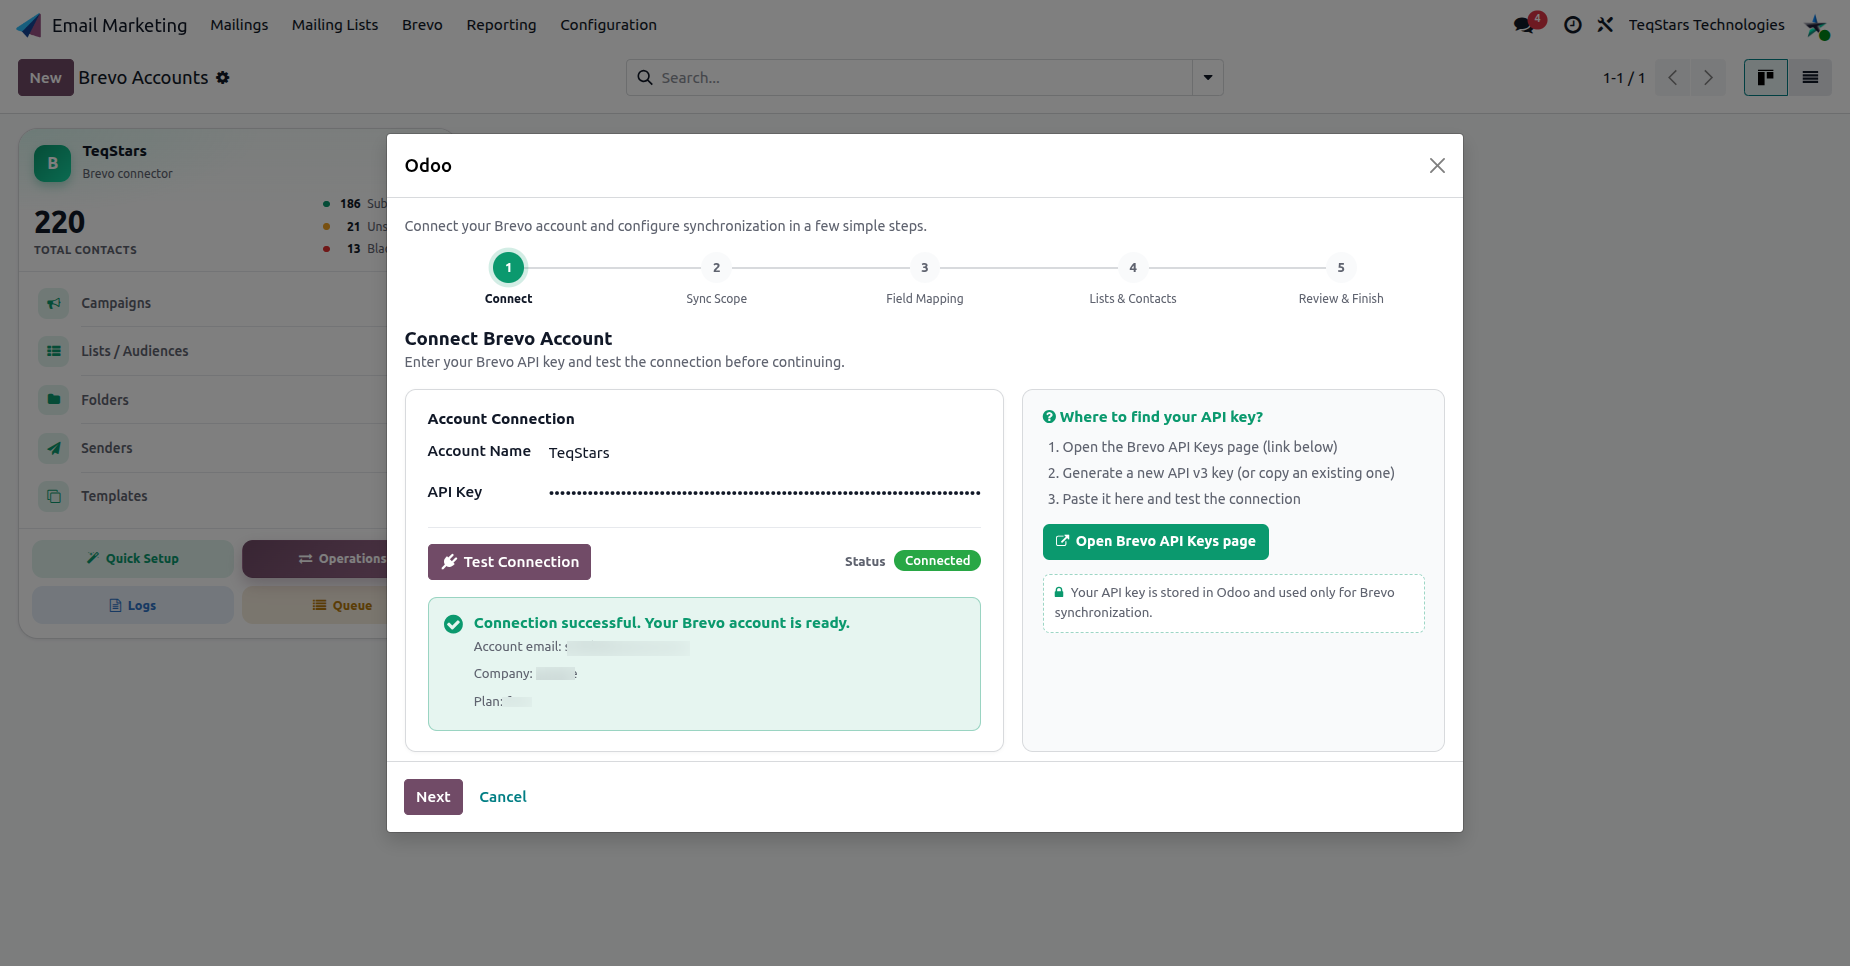
Task: Open the Configuration menu
Action: (608, 25)
